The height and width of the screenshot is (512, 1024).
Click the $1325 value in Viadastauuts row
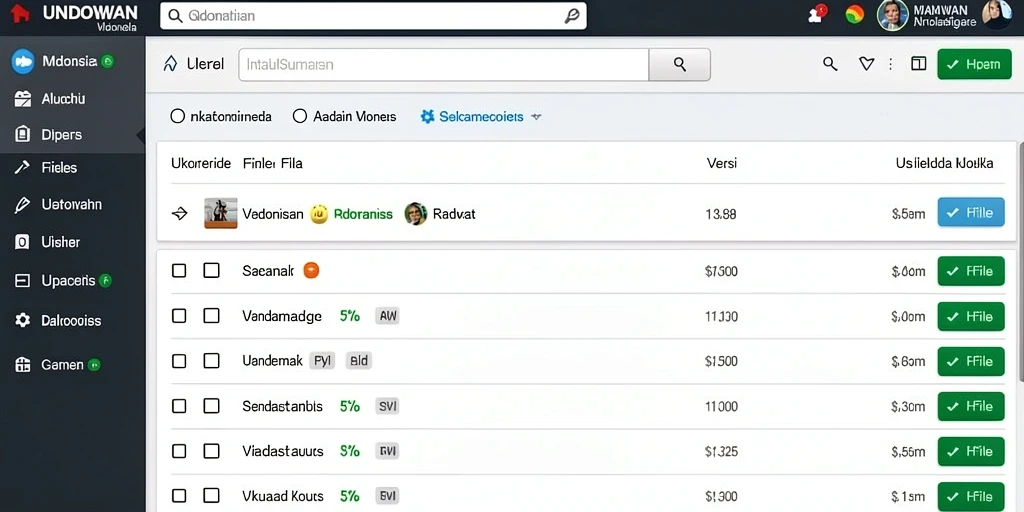point(722,451)
